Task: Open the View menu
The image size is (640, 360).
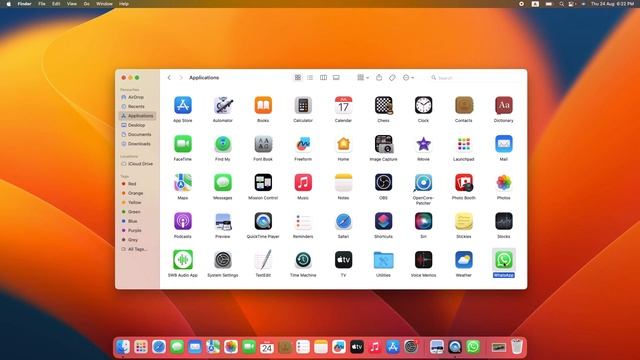Action: [x=71, y=4]
